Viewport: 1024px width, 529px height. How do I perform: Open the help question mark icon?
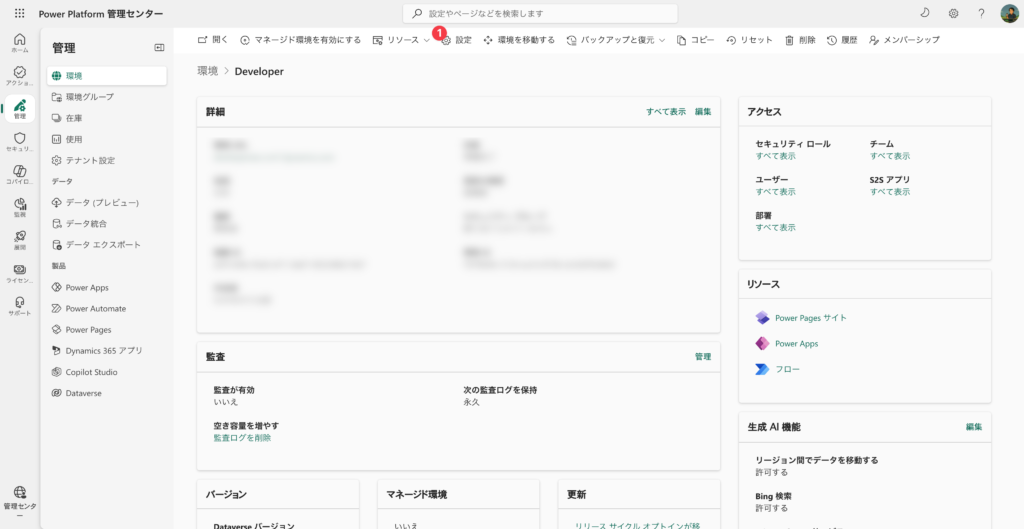click(982, 14)
